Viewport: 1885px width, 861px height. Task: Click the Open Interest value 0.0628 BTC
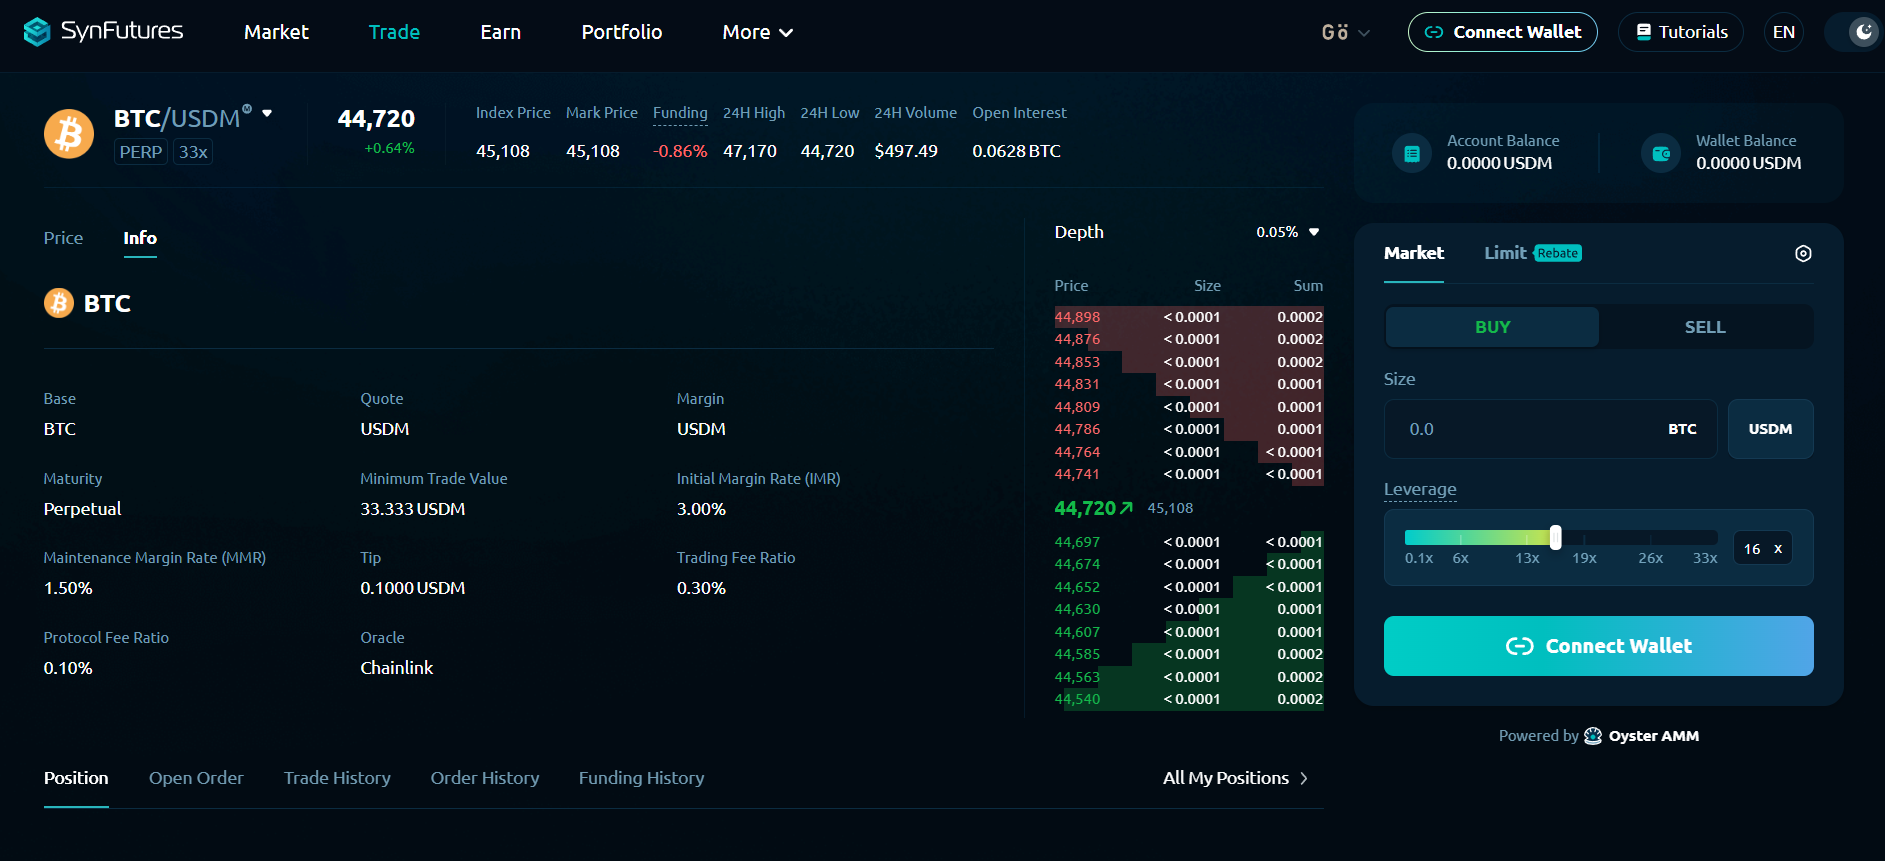coord(1016,151)
